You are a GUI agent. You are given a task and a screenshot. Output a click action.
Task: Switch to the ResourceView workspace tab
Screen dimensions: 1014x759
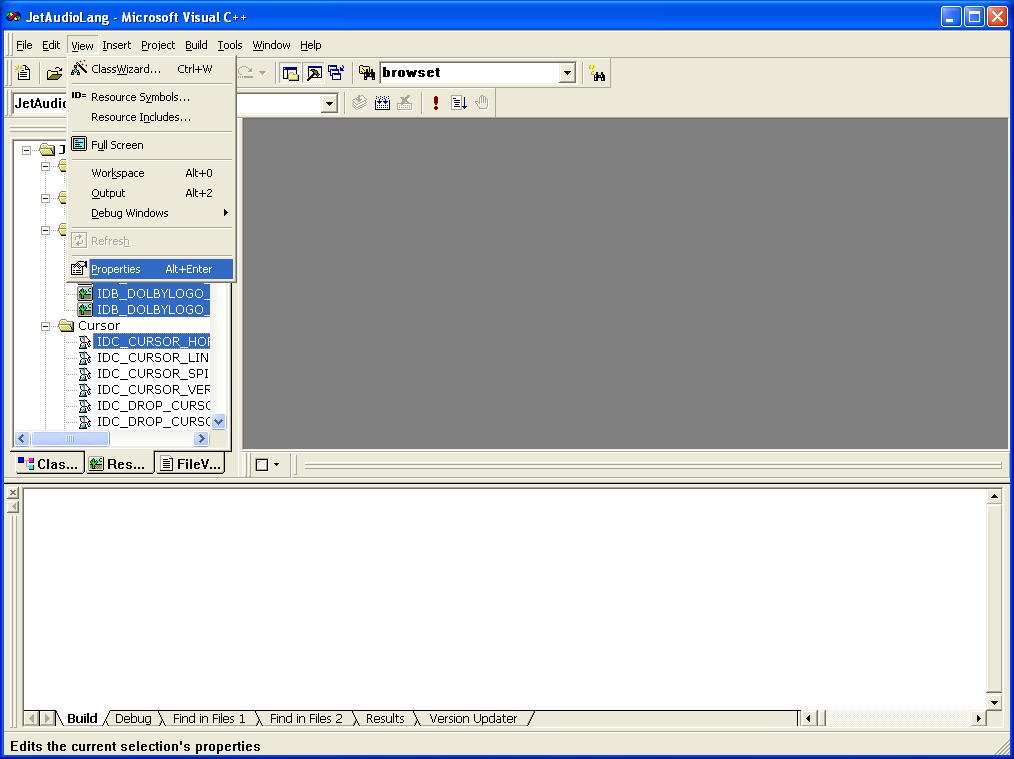click(119, 464)
